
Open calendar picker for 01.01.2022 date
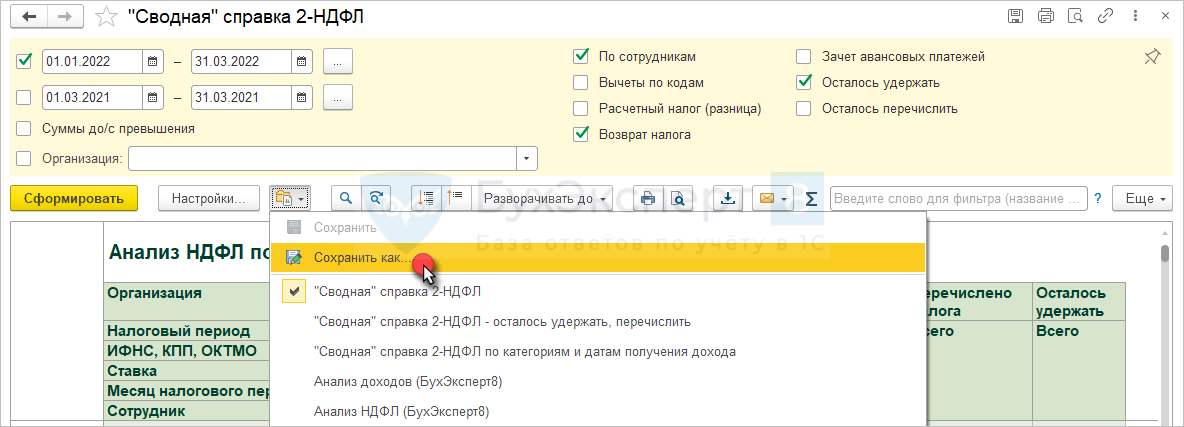pyautogui.click(x=153, y=61)
